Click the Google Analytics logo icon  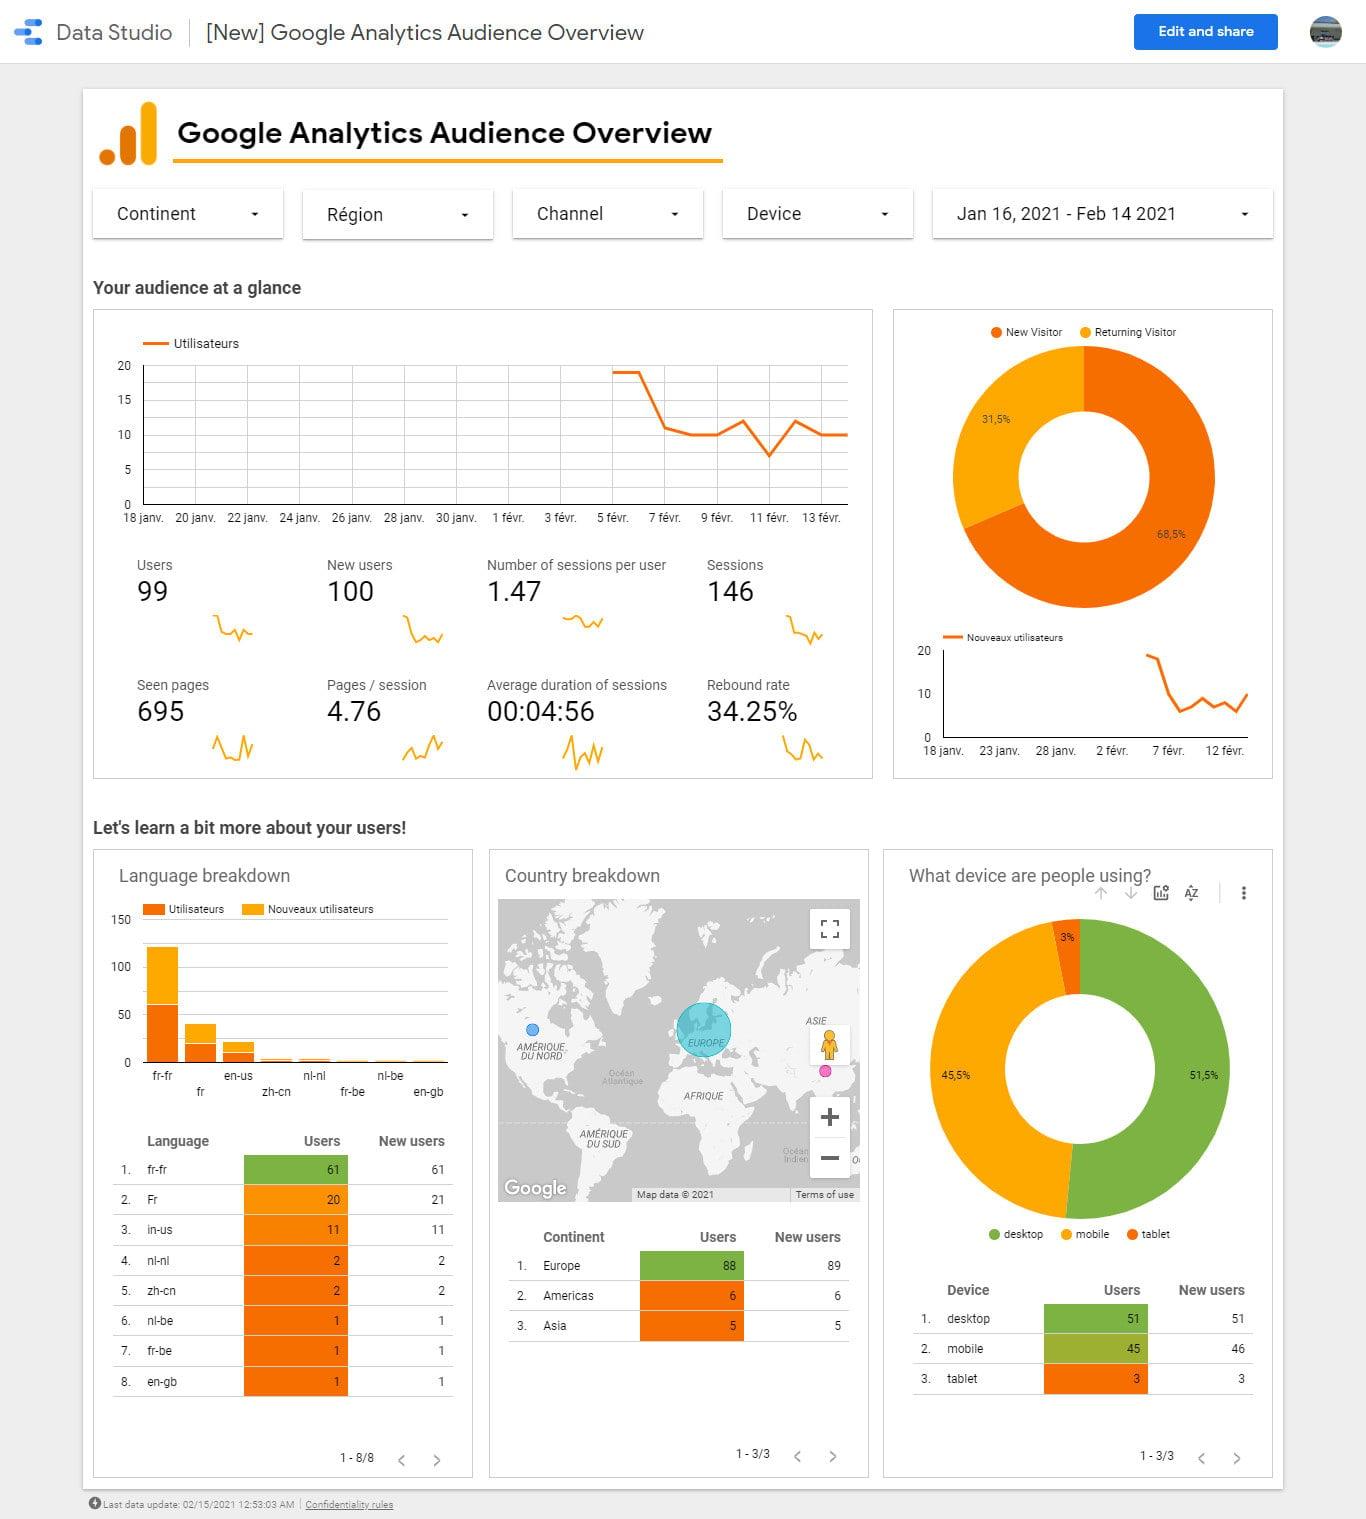[x=129, y=134]
